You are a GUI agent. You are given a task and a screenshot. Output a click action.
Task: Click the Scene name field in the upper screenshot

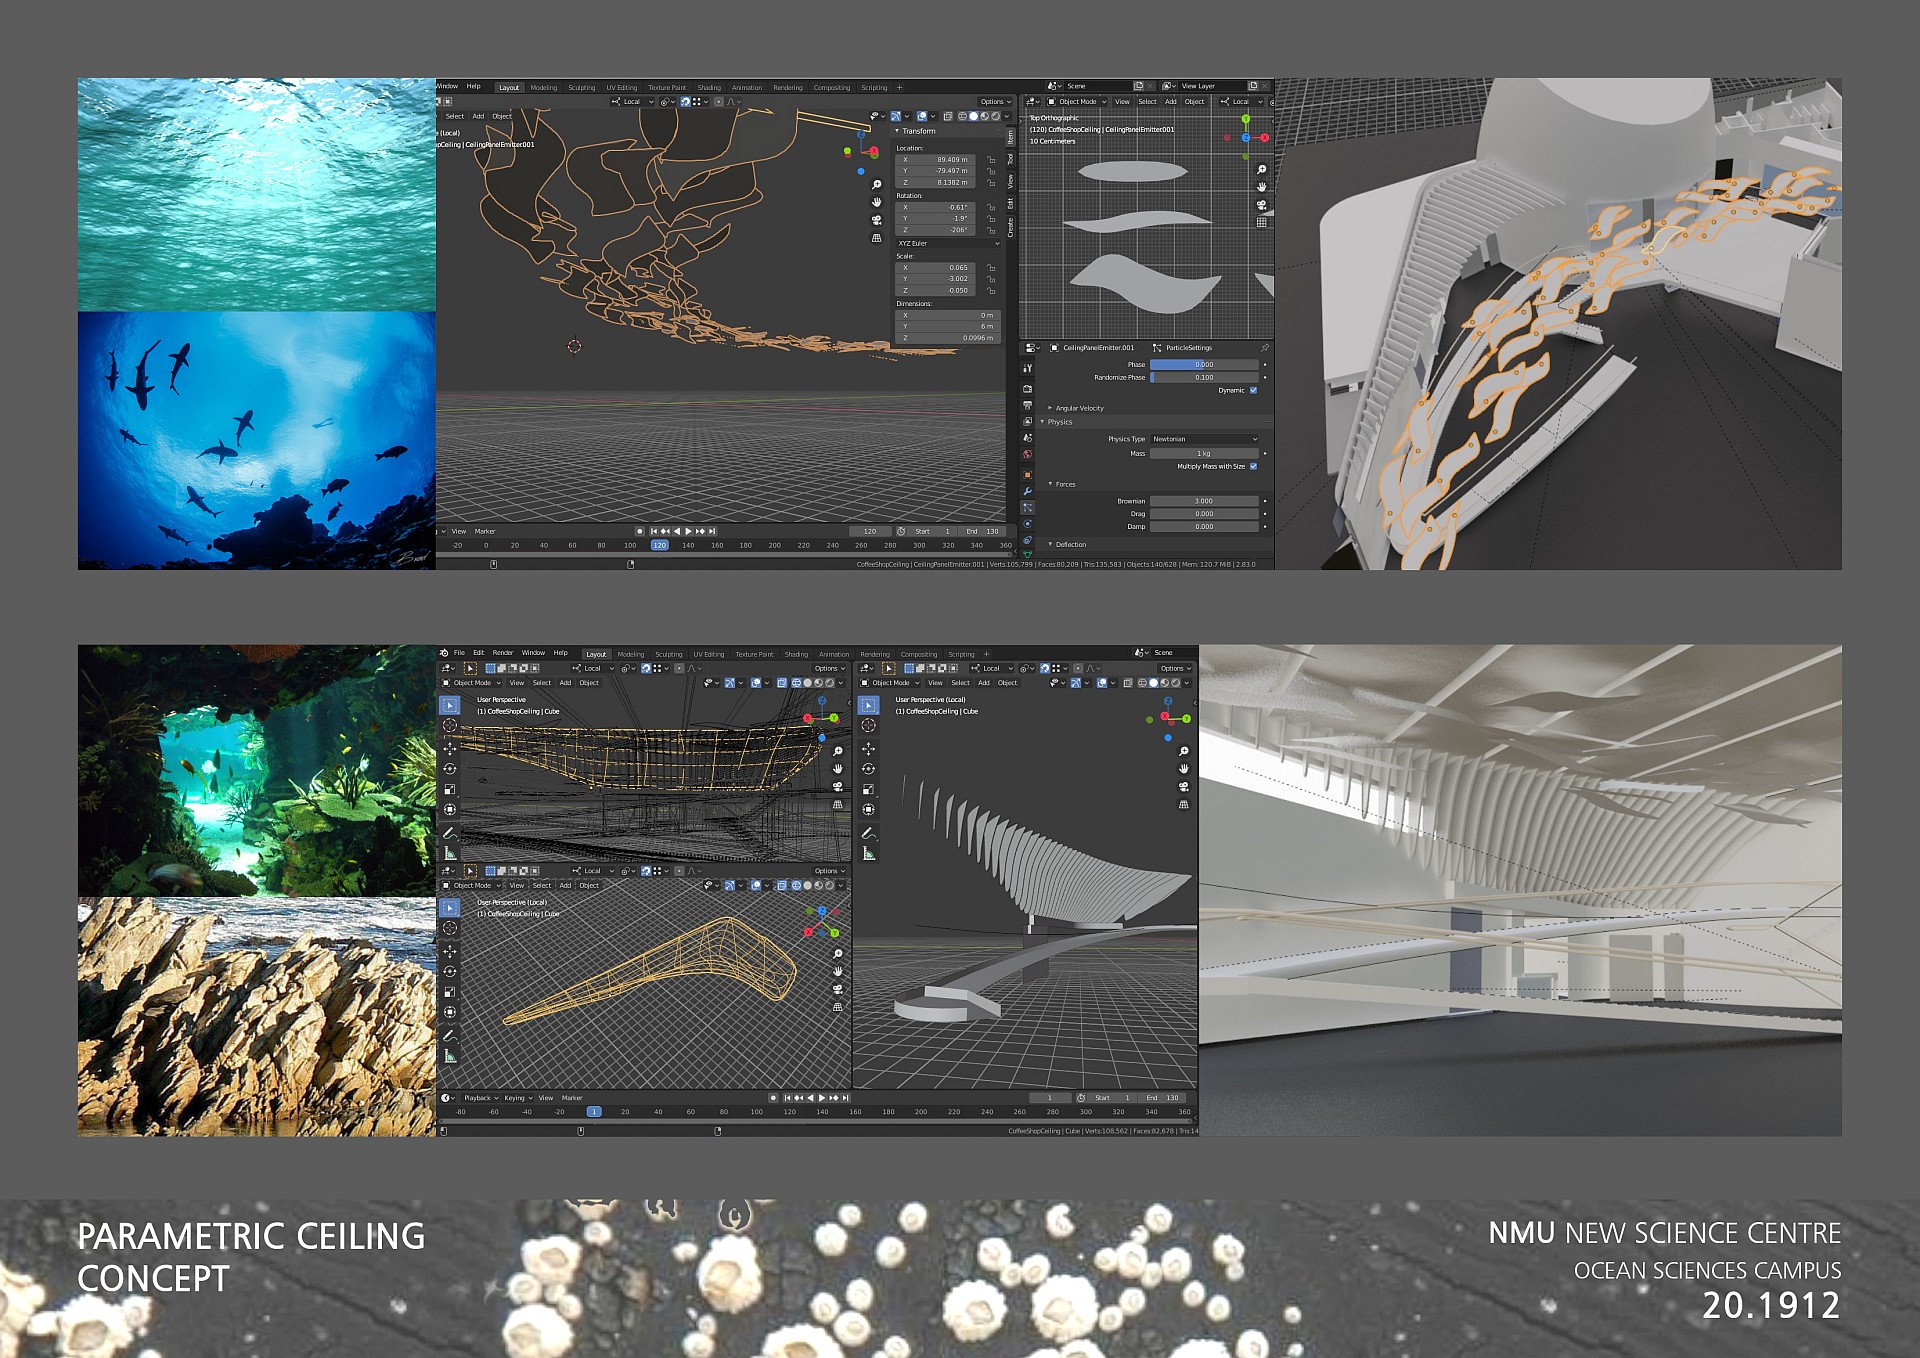pos(1098,86)
